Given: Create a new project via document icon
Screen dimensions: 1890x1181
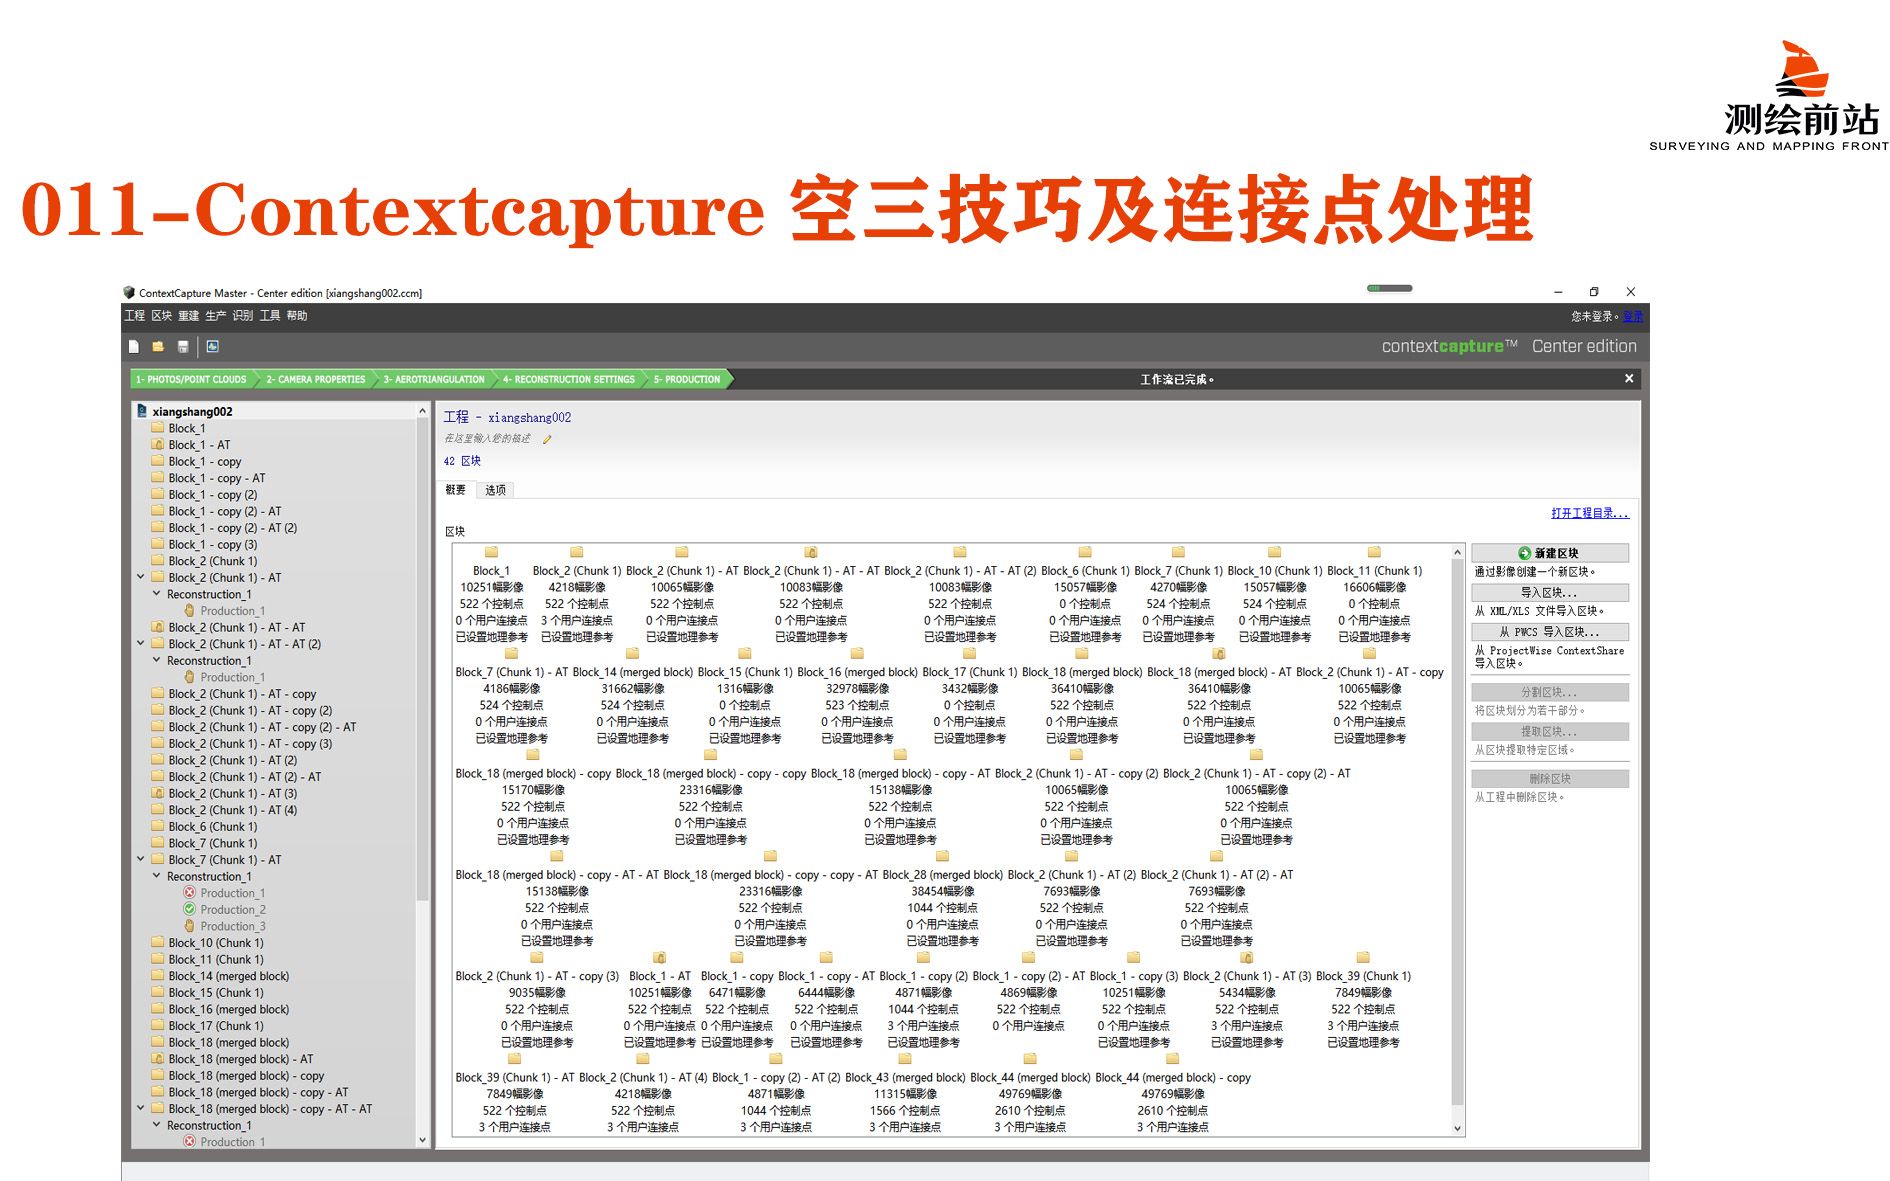Looking at the screenshot, I should 133,346.
